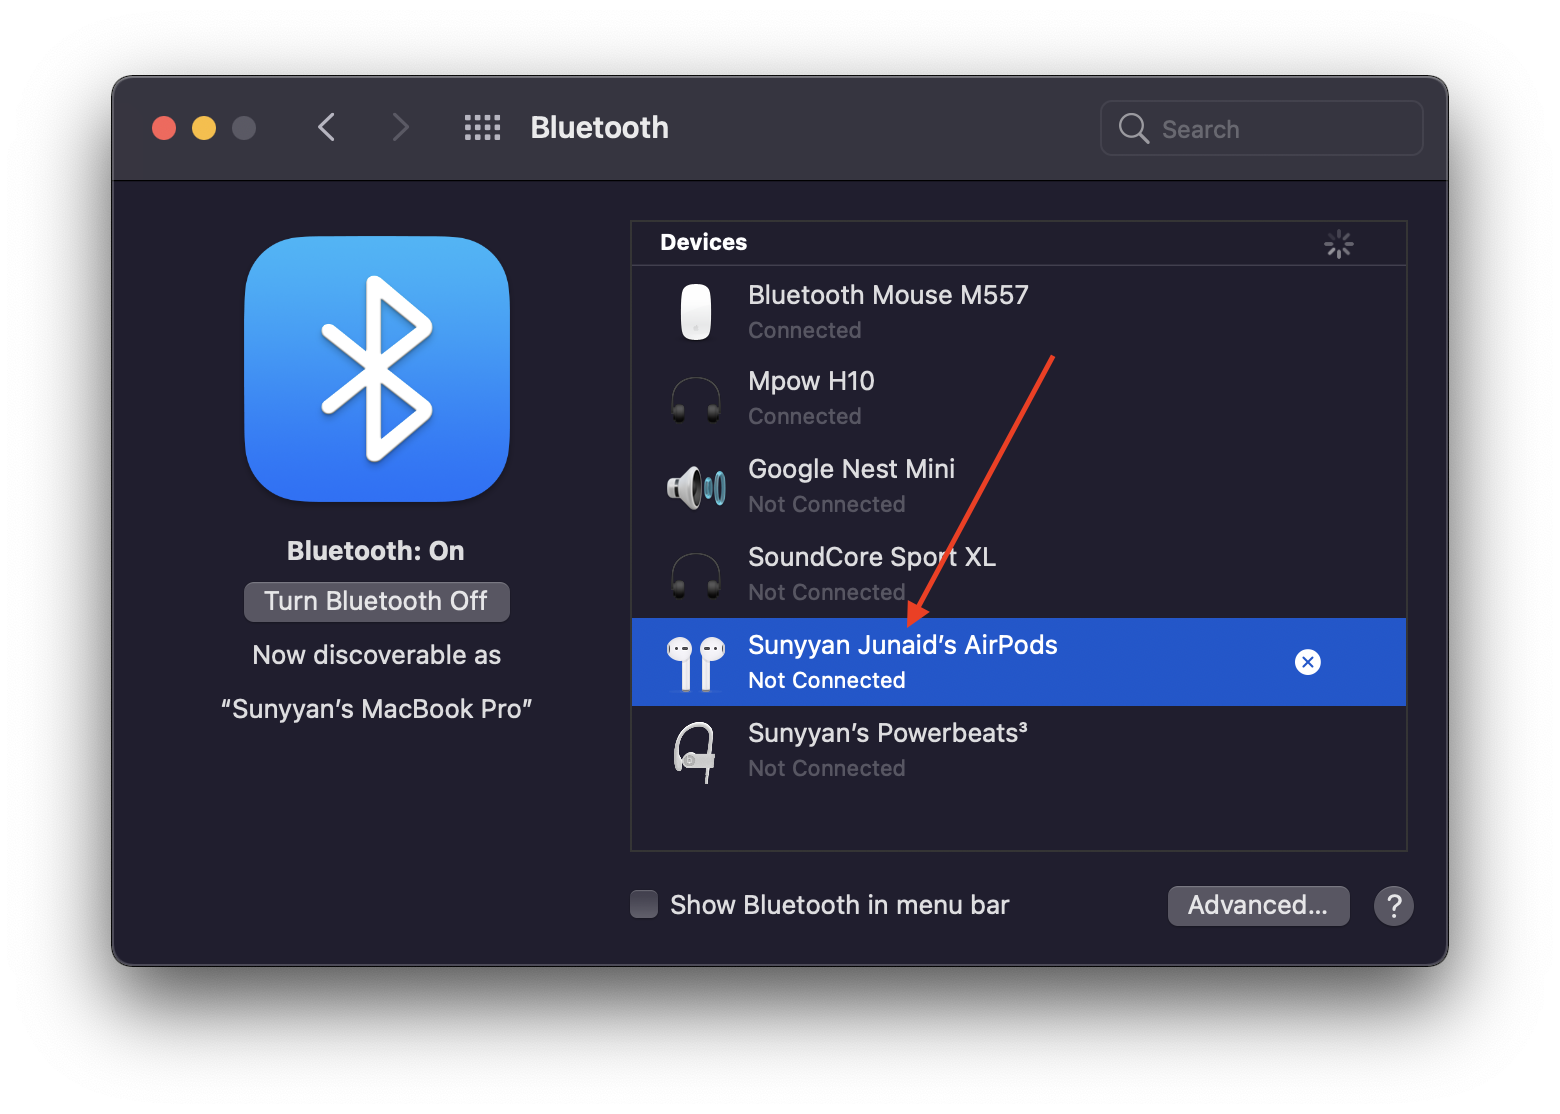Click the Now discoverable as text
Viewport: 1560px width, 1114px height.
[x=377, y=655]
